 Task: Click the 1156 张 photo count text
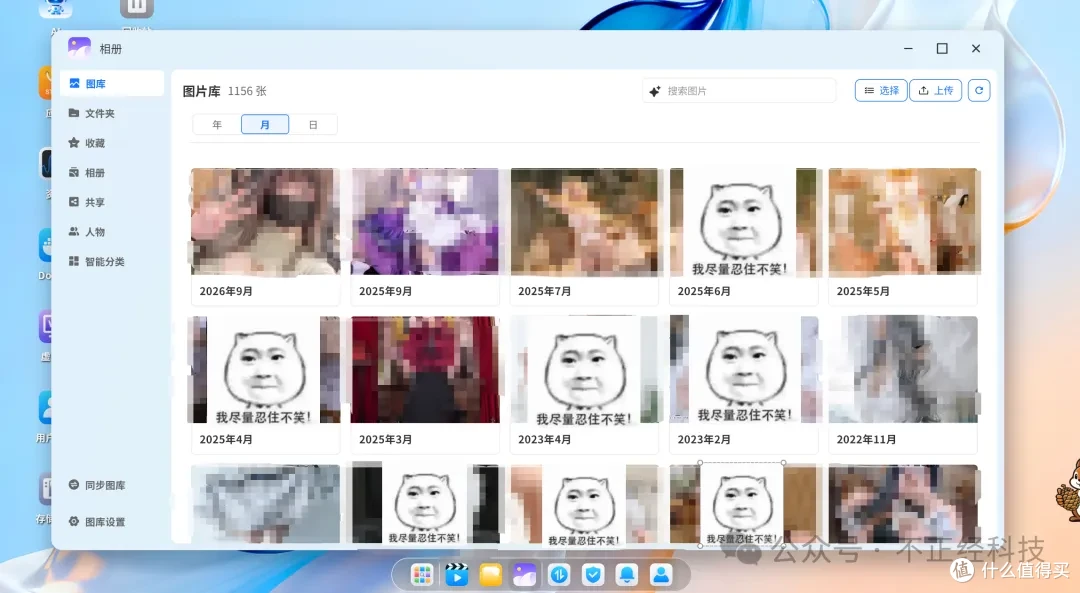click(x=247, y=91)
